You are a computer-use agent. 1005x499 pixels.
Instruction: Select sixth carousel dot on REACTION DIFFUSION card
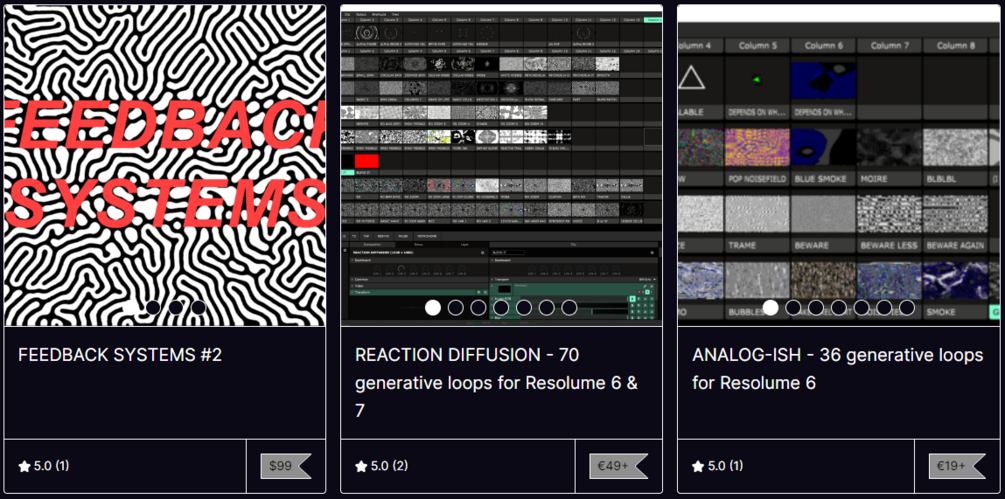click(x=547, y=307)
